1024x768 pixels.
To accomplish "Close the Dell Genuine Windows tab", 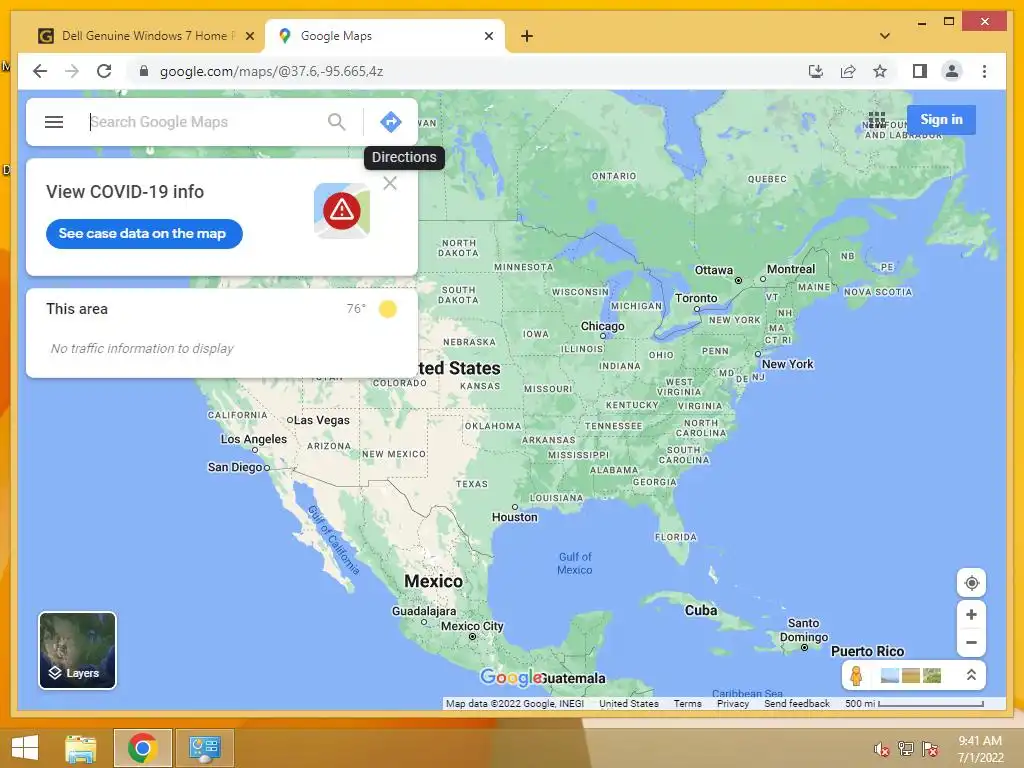I will 249,36.
